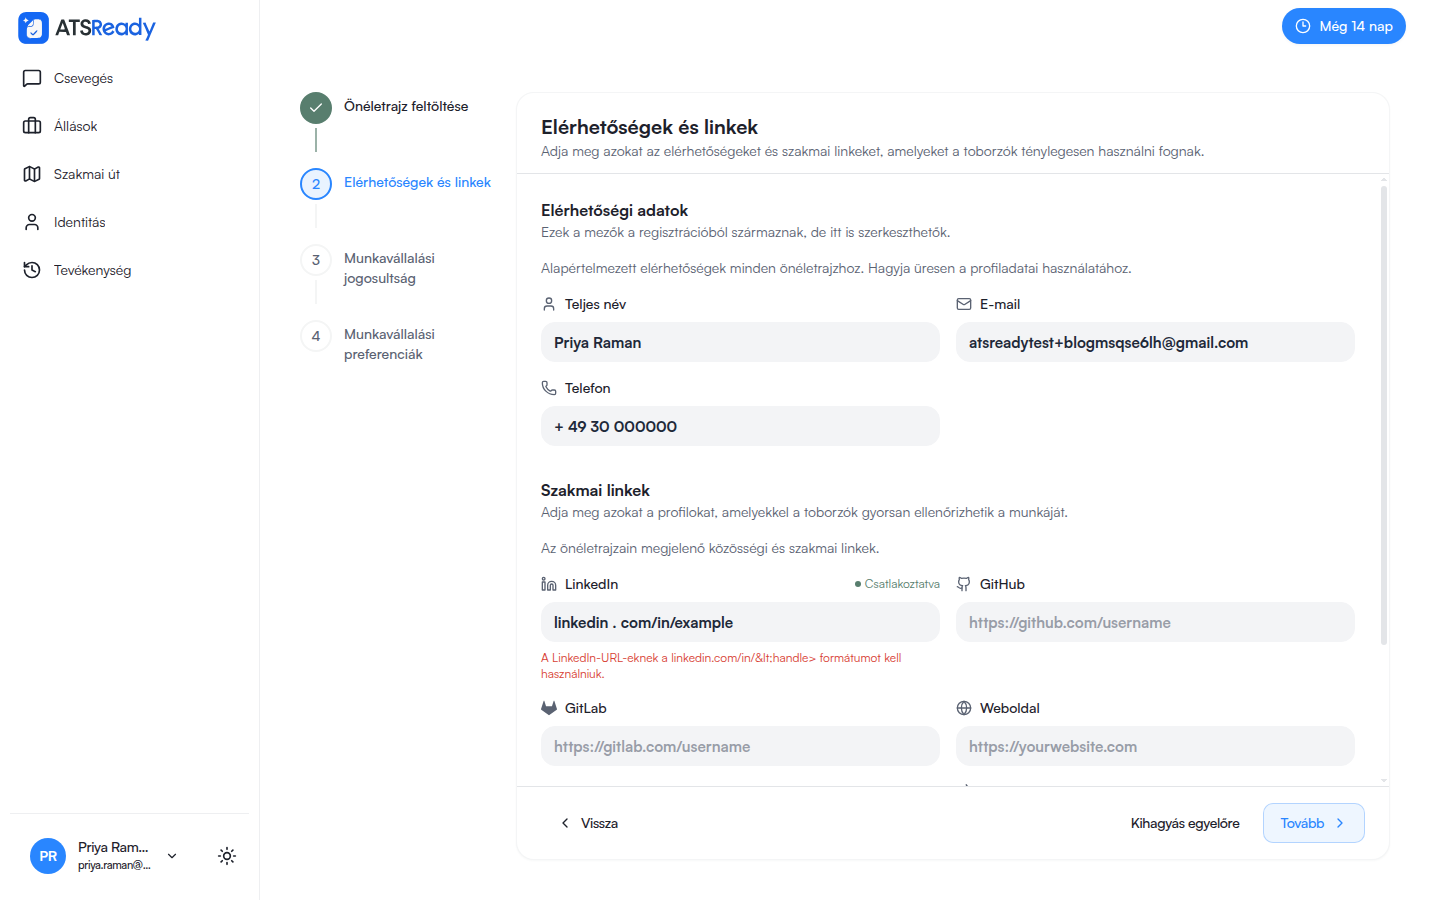This screenshot has width=1440, height=900.
Task: Click the Még 14 nap trial button
Action: [1343, 26]
